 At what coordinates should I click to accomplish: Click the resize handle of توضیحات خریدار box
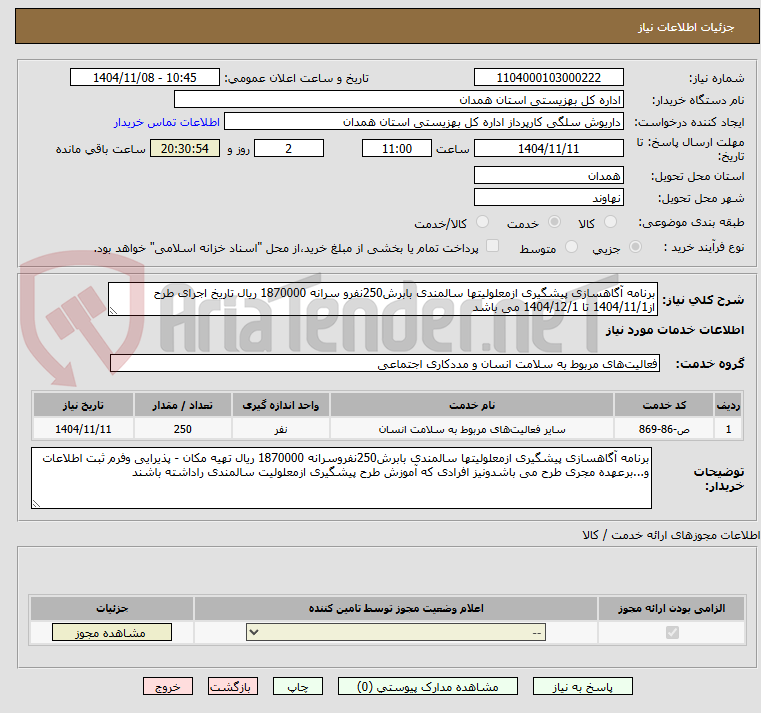(x=36, y=503)
